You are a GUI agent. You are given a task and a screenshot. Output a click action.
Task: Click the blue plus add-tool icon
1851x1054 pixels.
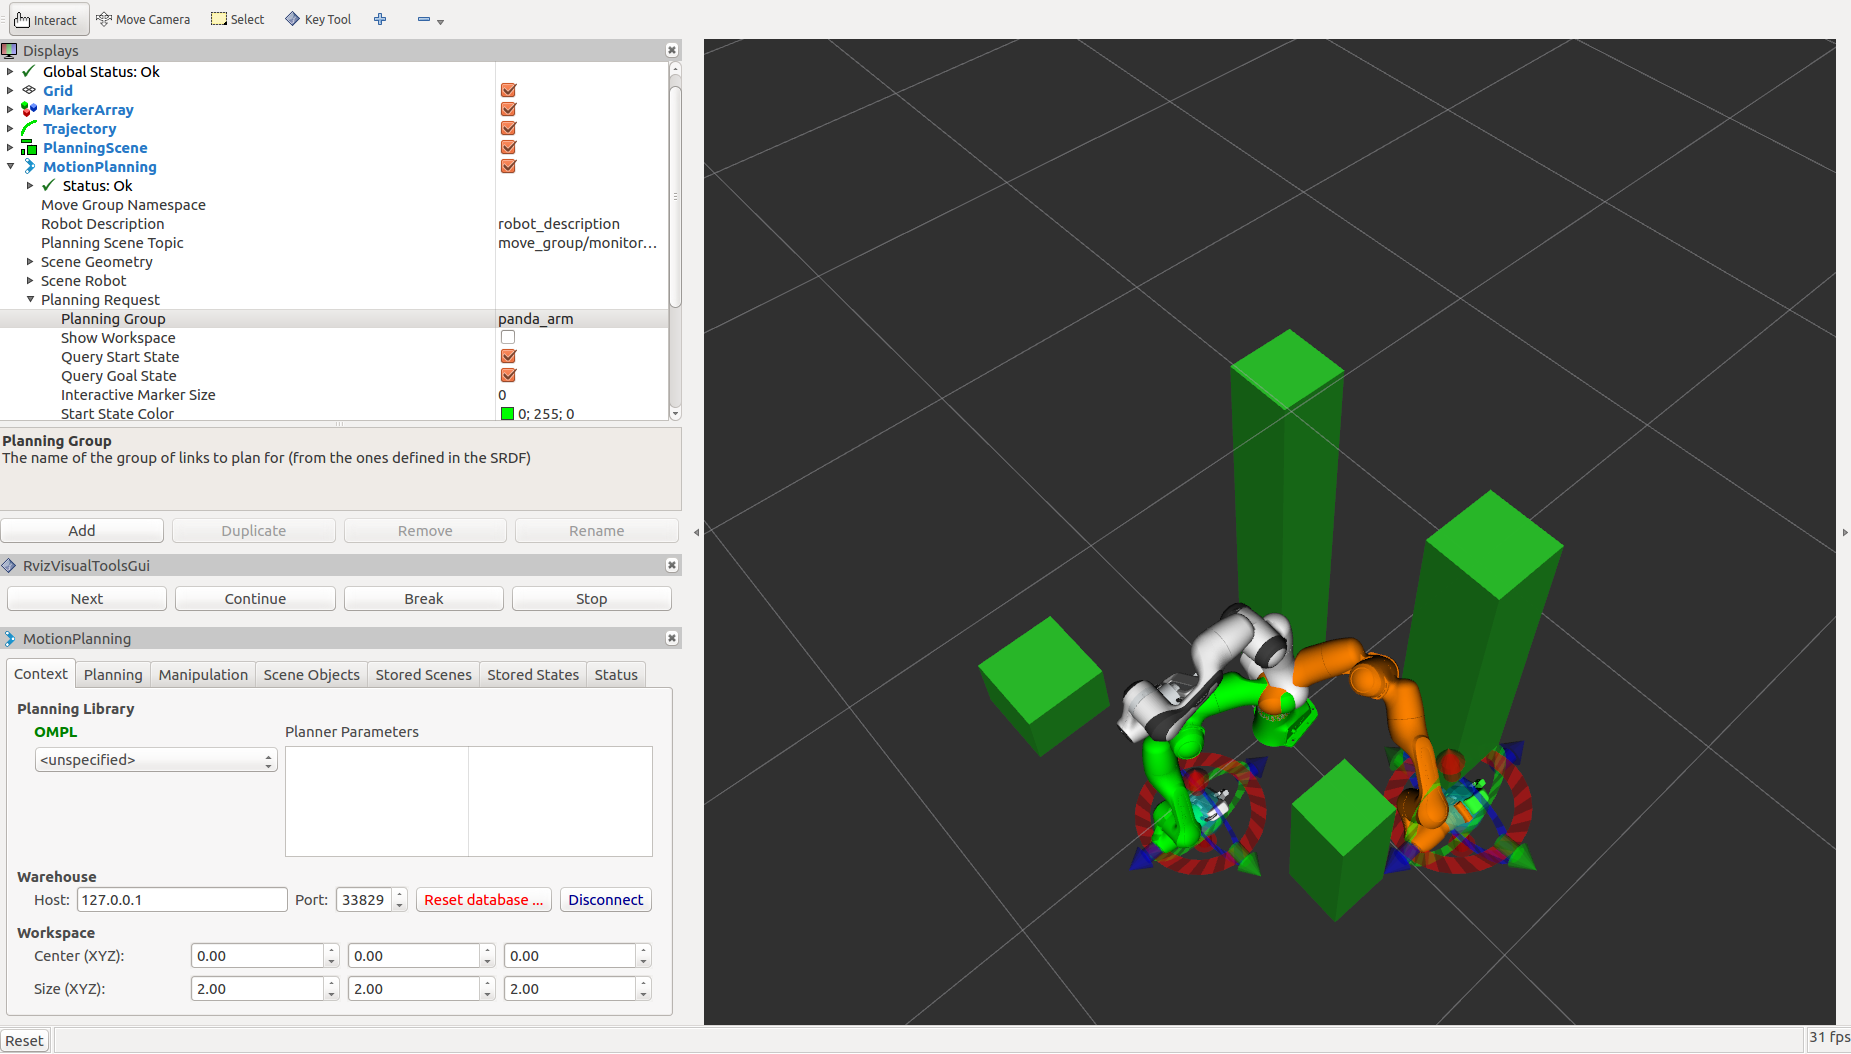tap(380, 19)
